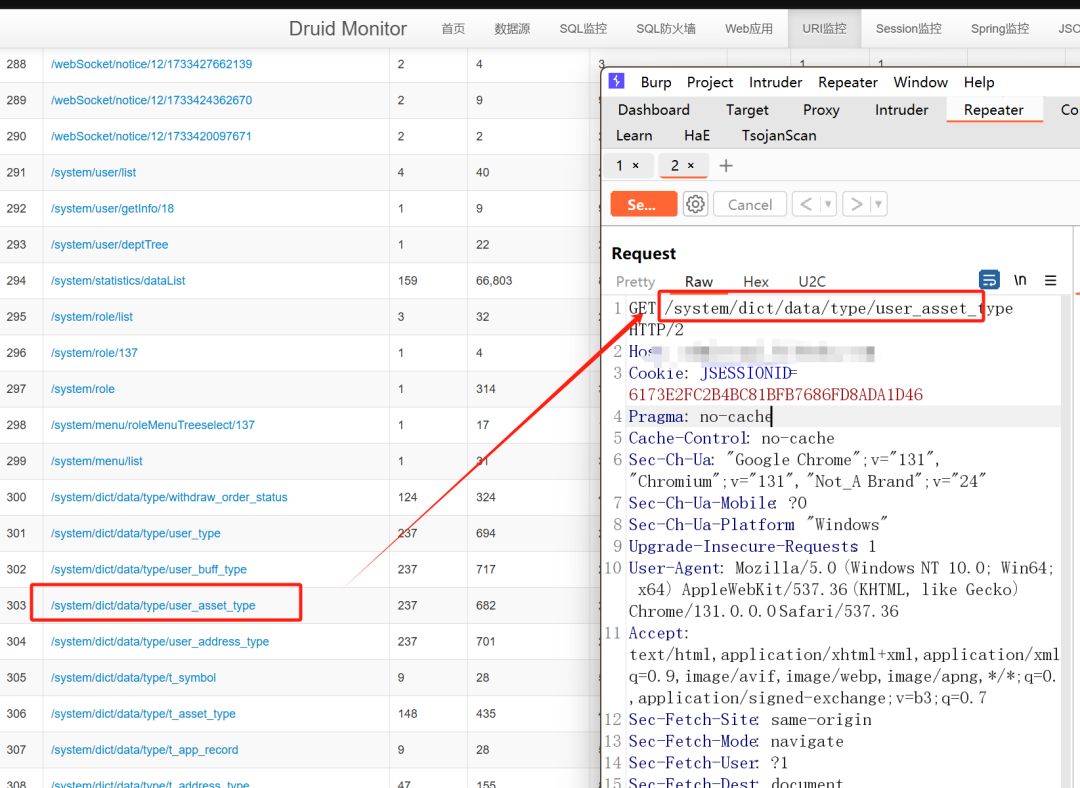Open the Burp menu
Screen dimensions: 1080x788
(x=656, y=82)
